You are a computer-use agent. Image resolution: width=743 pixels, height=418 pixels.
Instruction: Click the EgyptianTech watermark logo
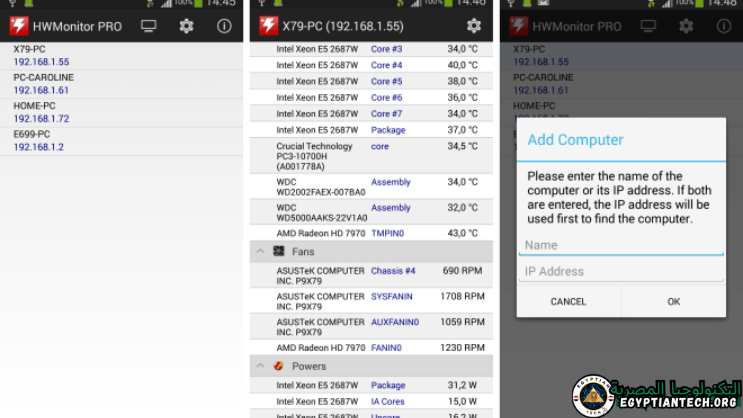(593, 396)
